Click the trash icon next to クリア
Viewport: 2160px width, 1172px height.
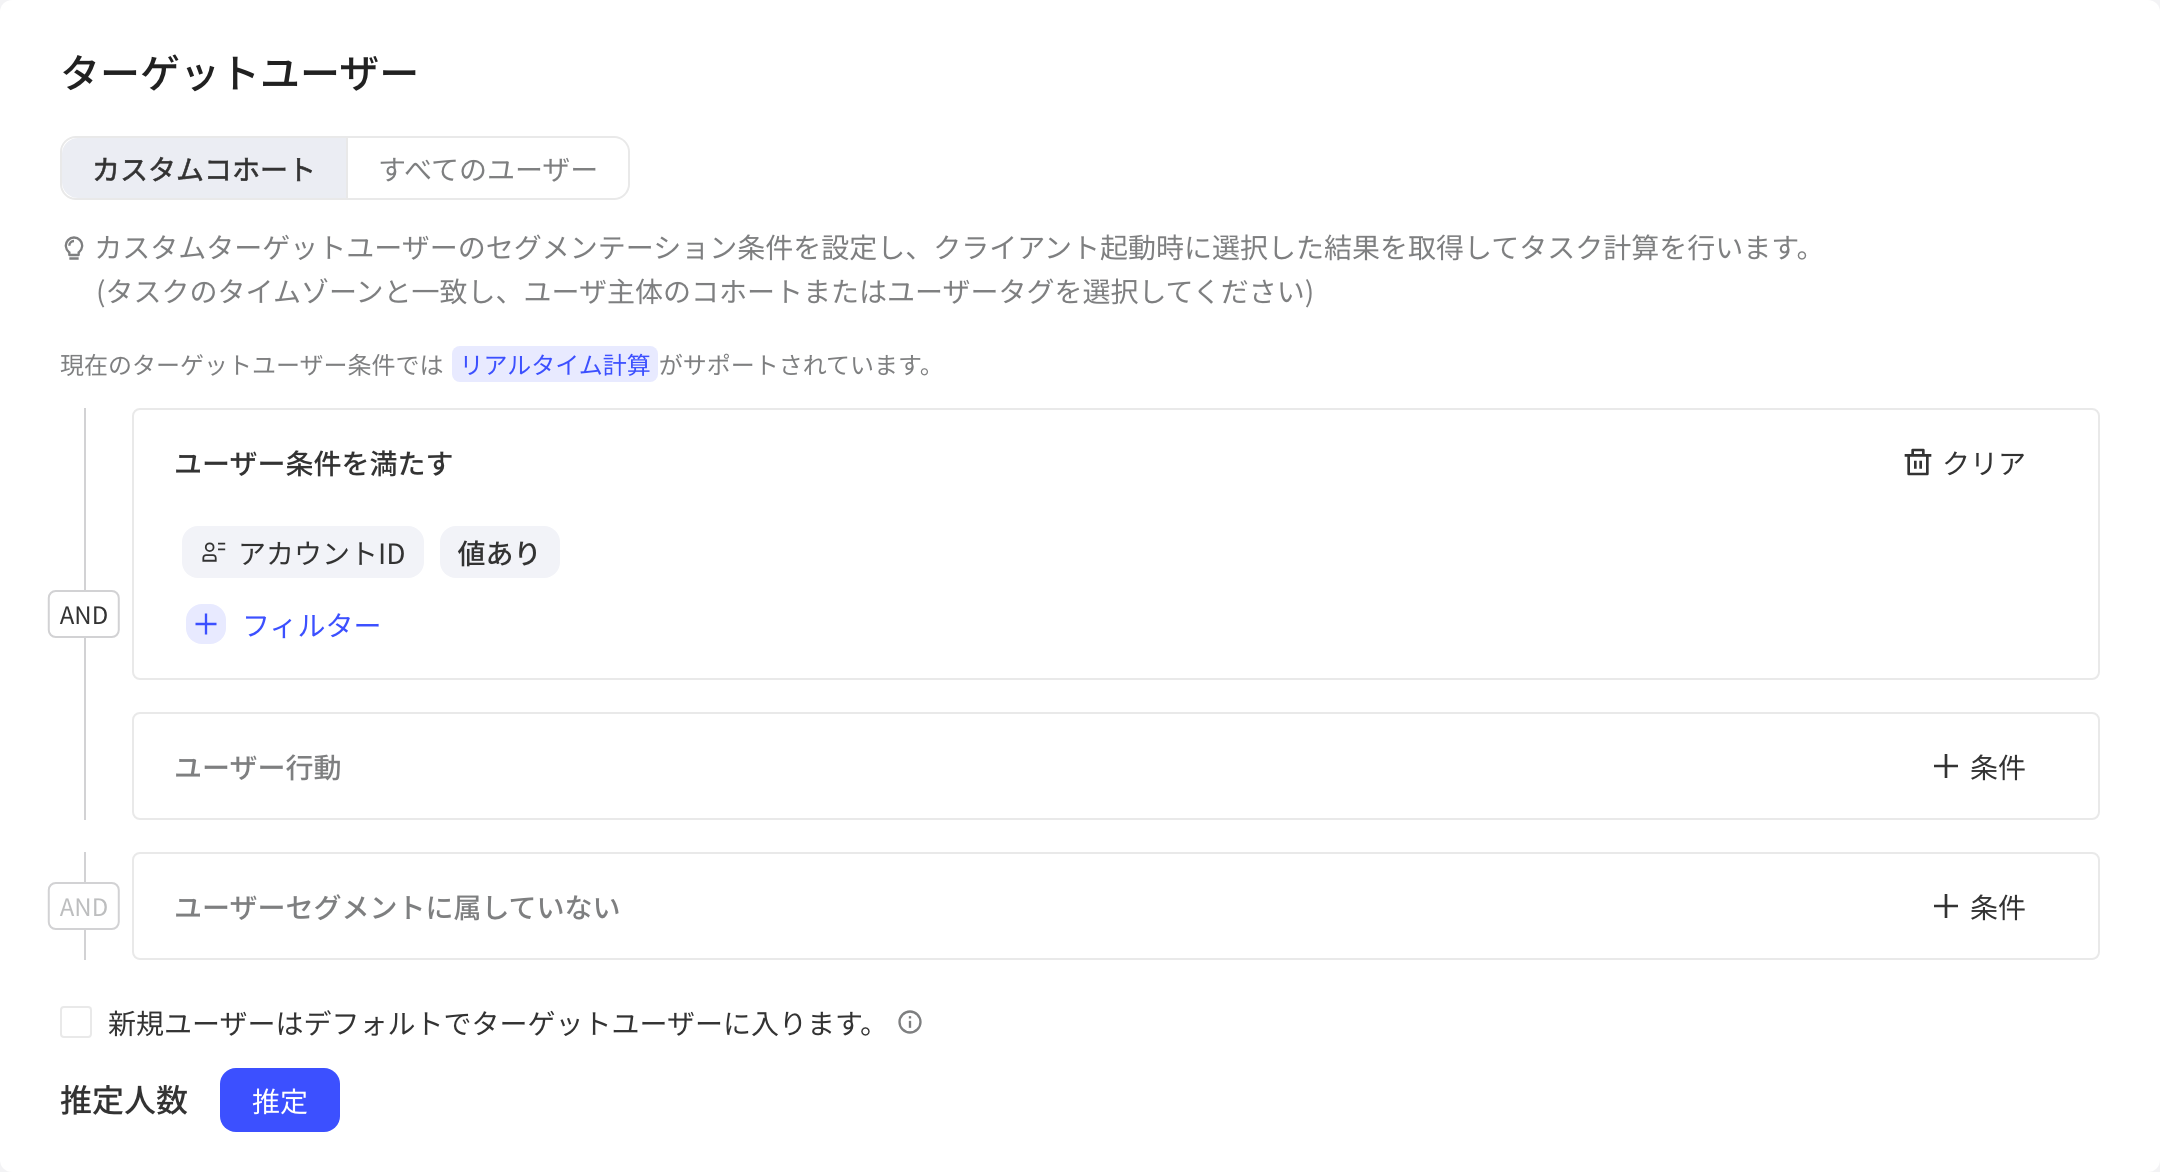(x=1917, y=462)
